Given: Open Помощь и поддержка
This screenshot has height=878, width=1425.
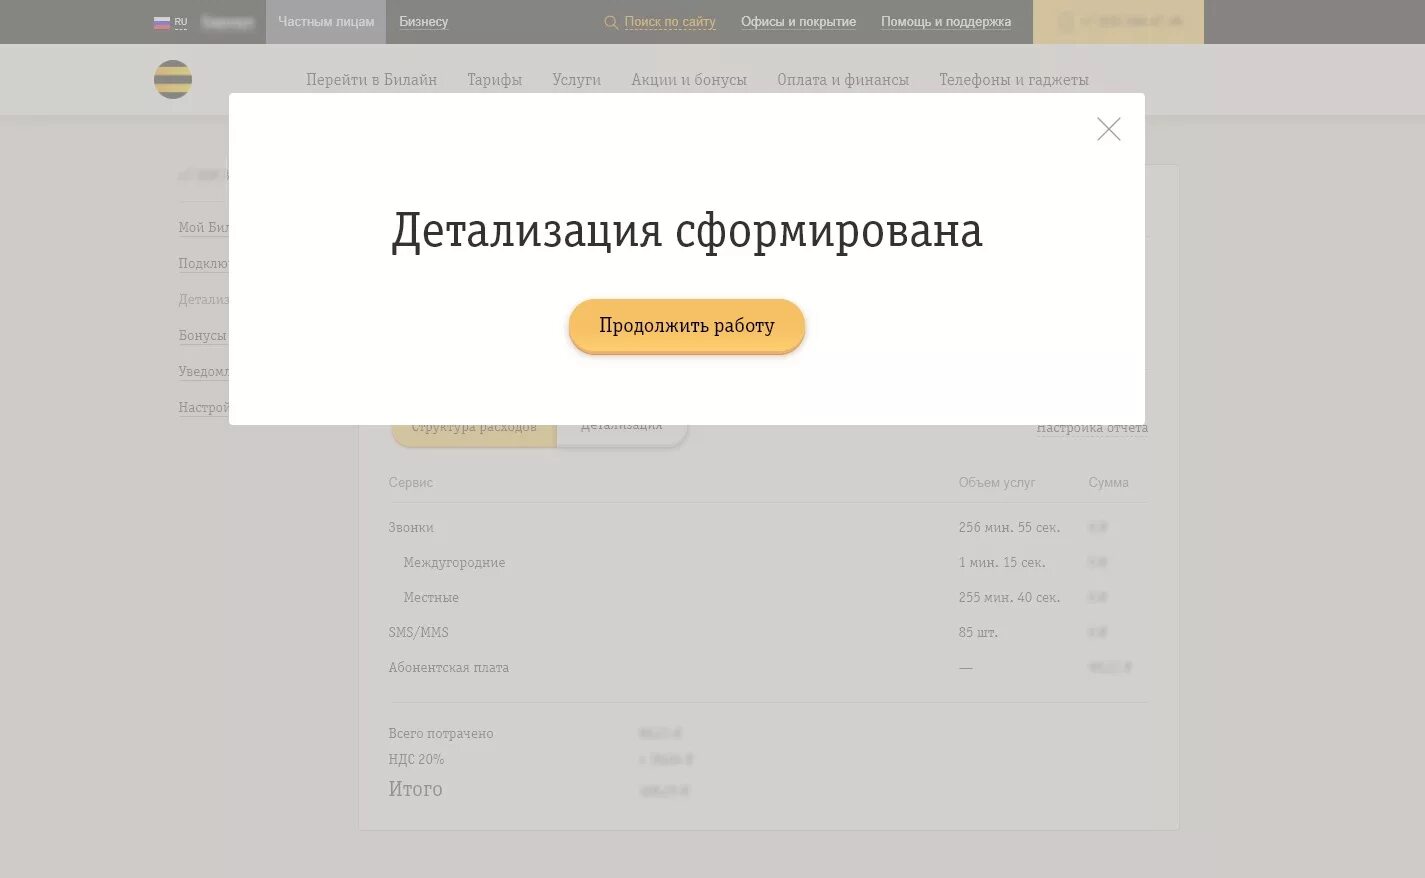Looking at the screenshot, I should coord(945,21).
